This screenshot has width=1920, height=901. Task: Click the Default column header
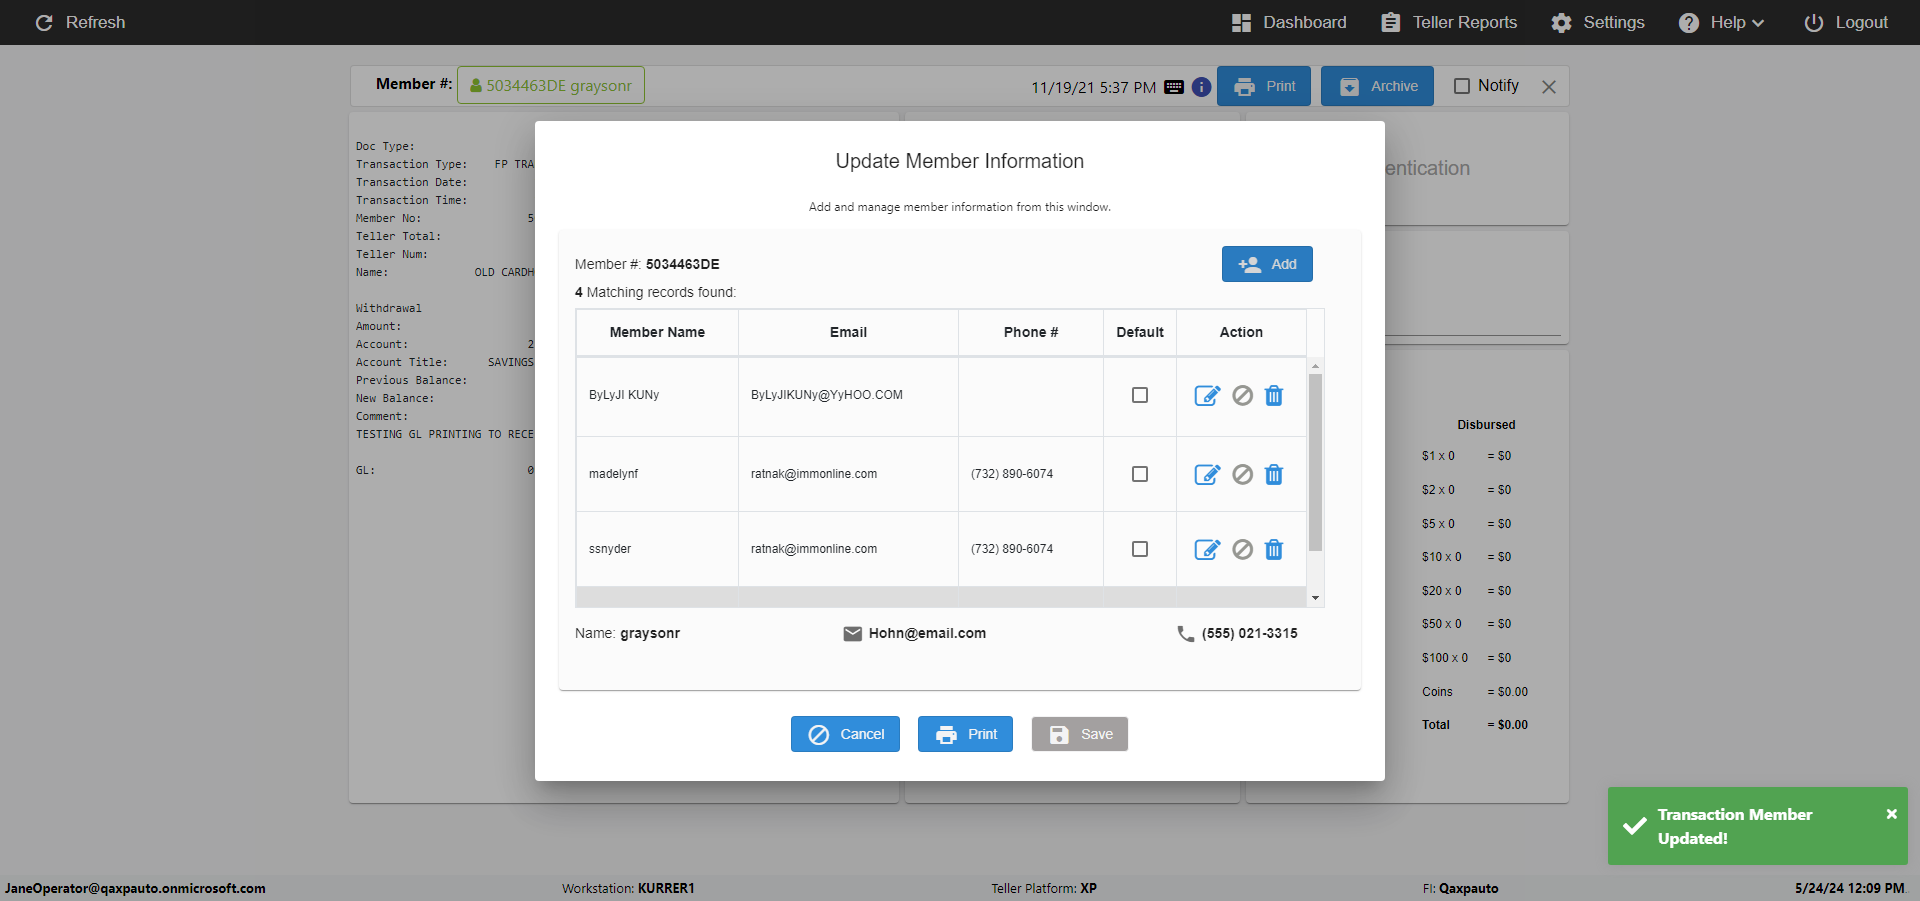click(1140, 332)
